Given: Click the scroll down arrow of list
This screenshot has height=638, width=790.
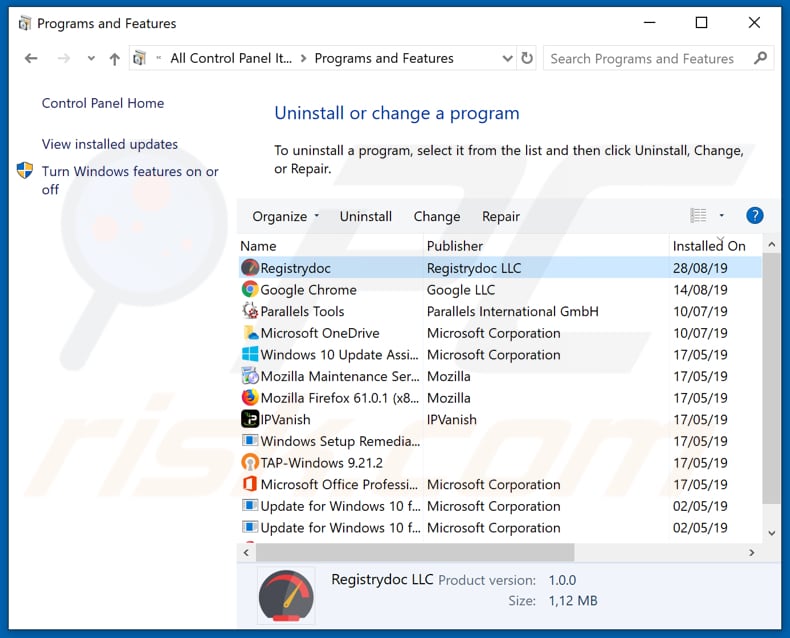Looking at the screenshot, I should [x=771, y=533].
